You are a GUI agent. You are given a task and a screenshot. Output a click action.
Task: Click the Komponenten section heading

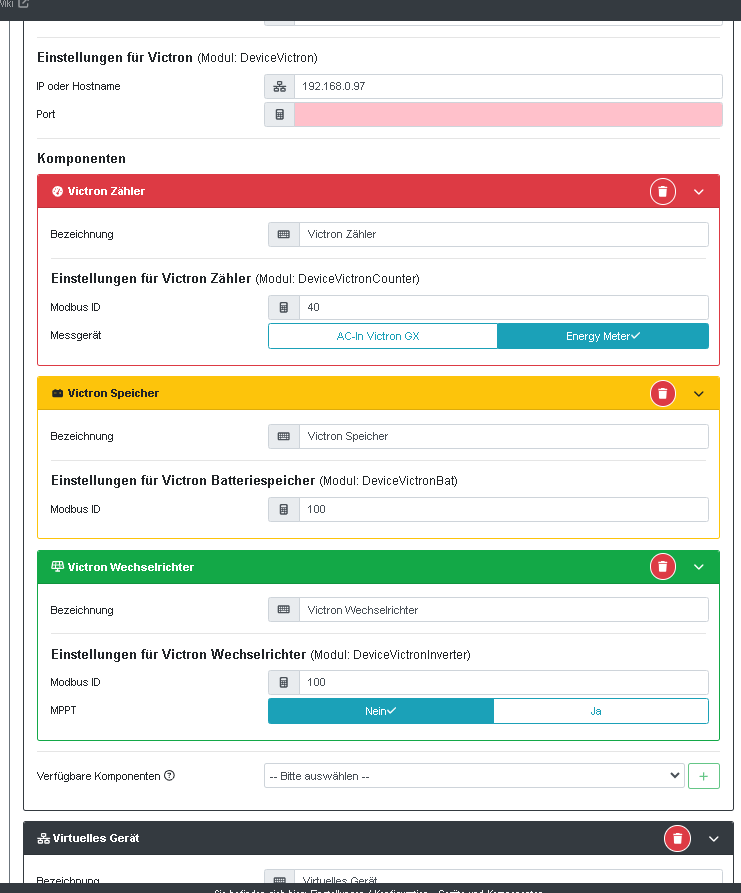click(x=81, y=159)
